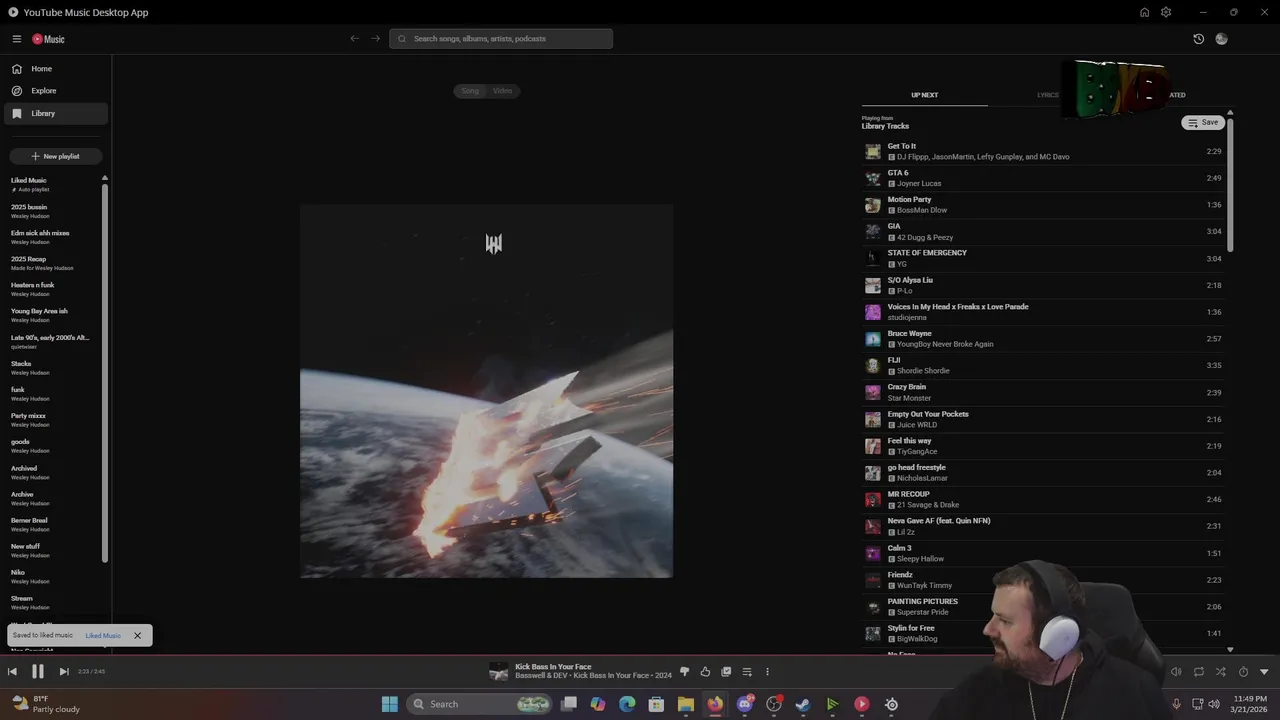Click Liked Music link in toast
Image resolution: width=1280 pixels, height=720 pixels.
pos(103,636)
